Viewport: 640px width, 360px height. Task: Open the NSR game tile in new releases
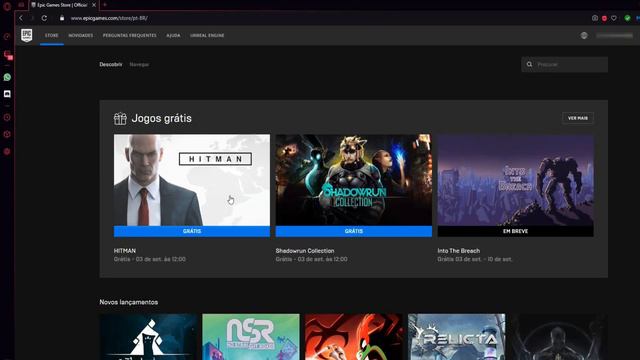tap(251, 337)
